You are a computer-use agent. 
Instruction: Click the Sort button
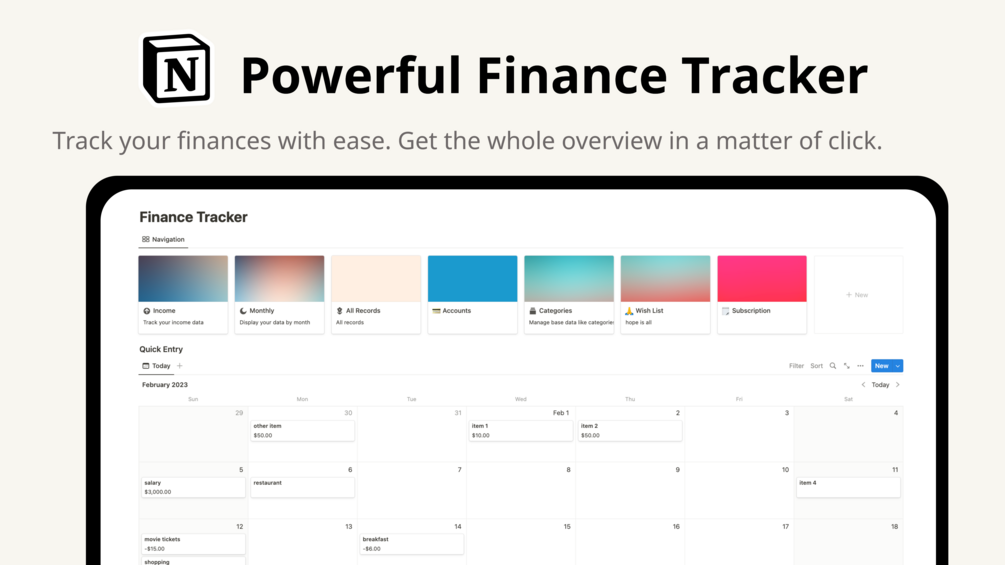pos(816,366)
